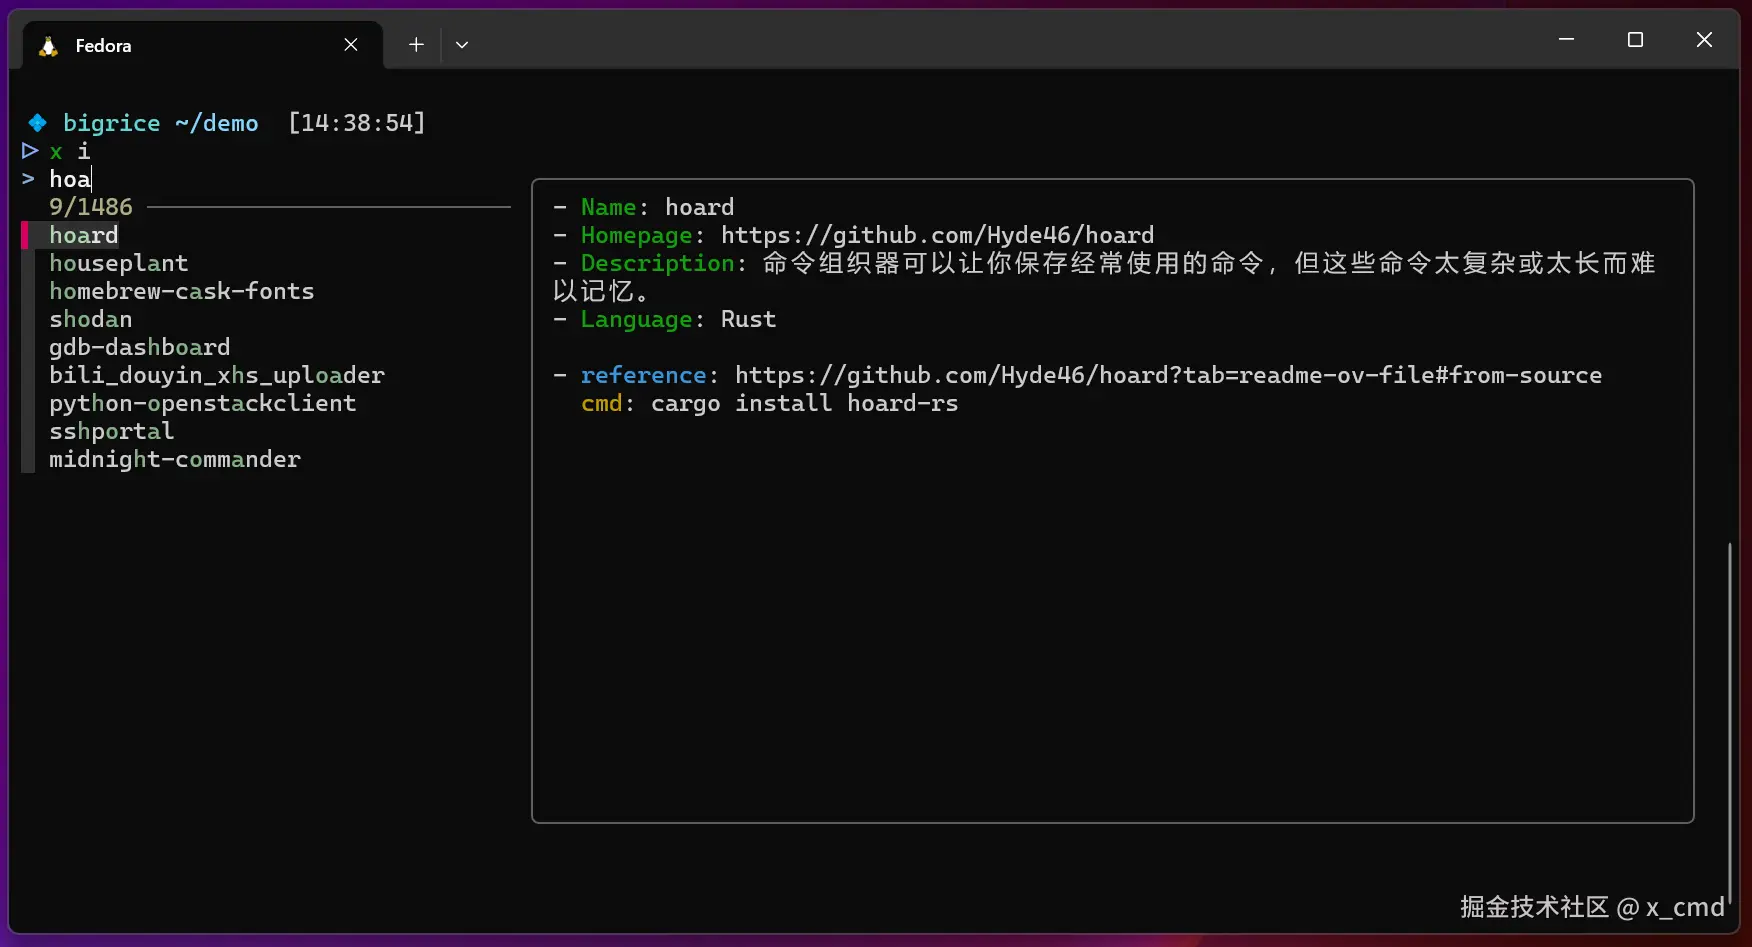Close the Fedora tab
This screenshot has width=1752, height=947.
click(x=351, y=45)
